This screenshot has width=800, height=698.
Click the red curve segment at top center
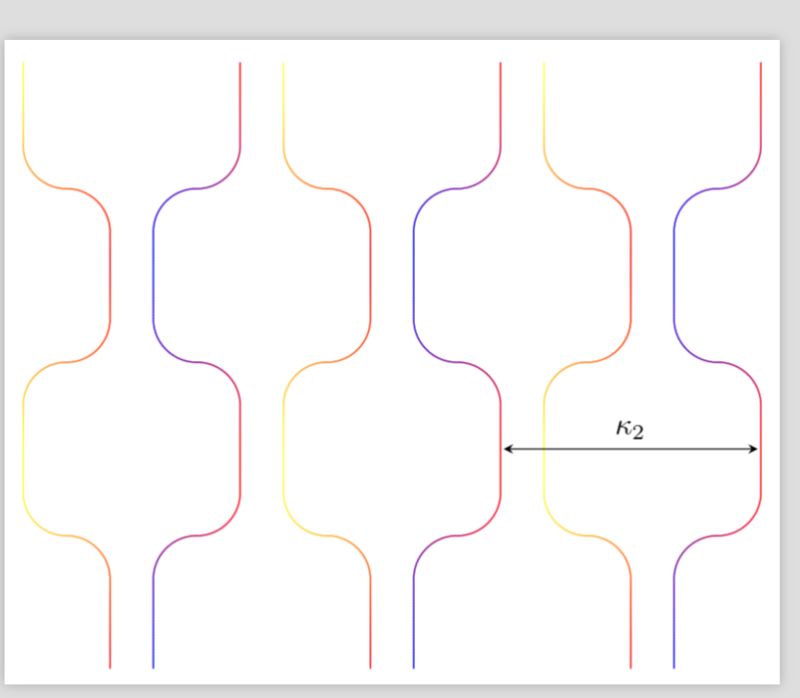pos(501,100)
